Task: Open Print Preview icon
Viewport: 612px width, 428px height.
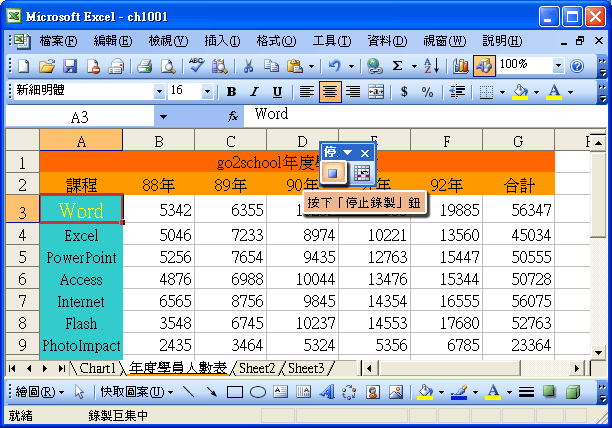Action: 168,66
